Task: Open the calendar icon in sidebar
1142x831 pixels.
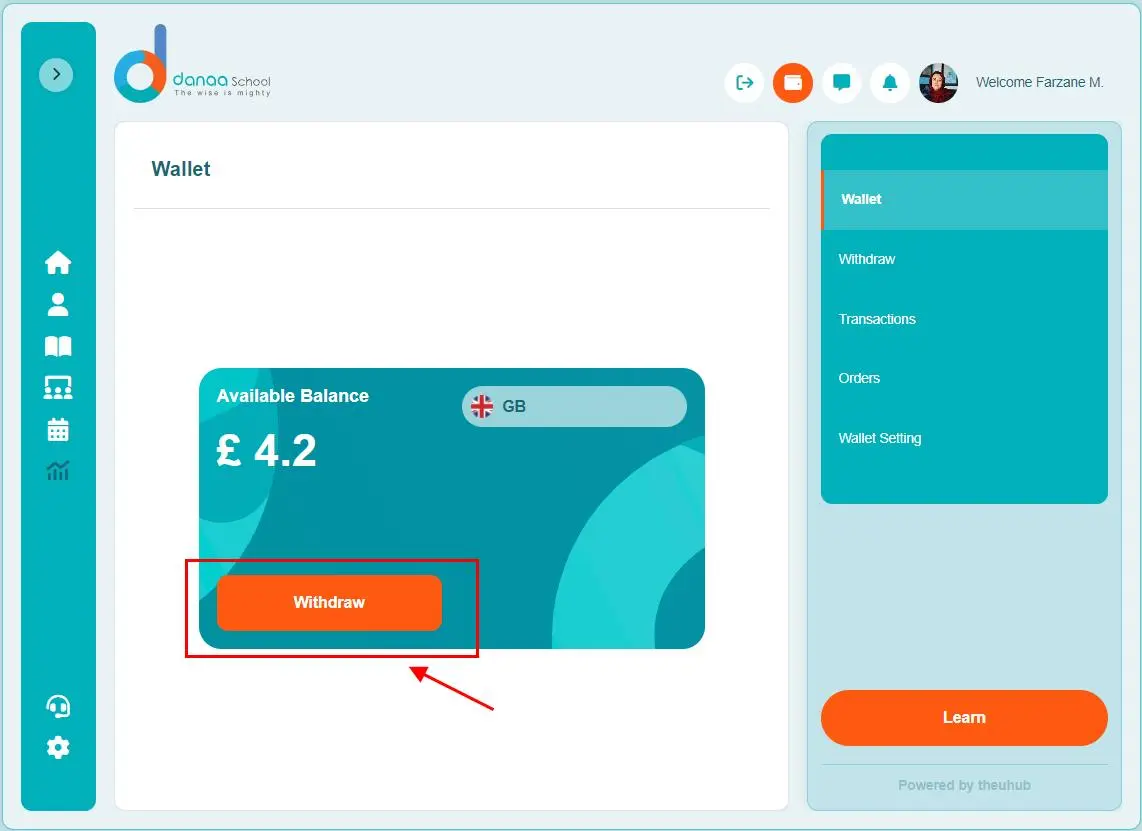Action: (58, 429)
